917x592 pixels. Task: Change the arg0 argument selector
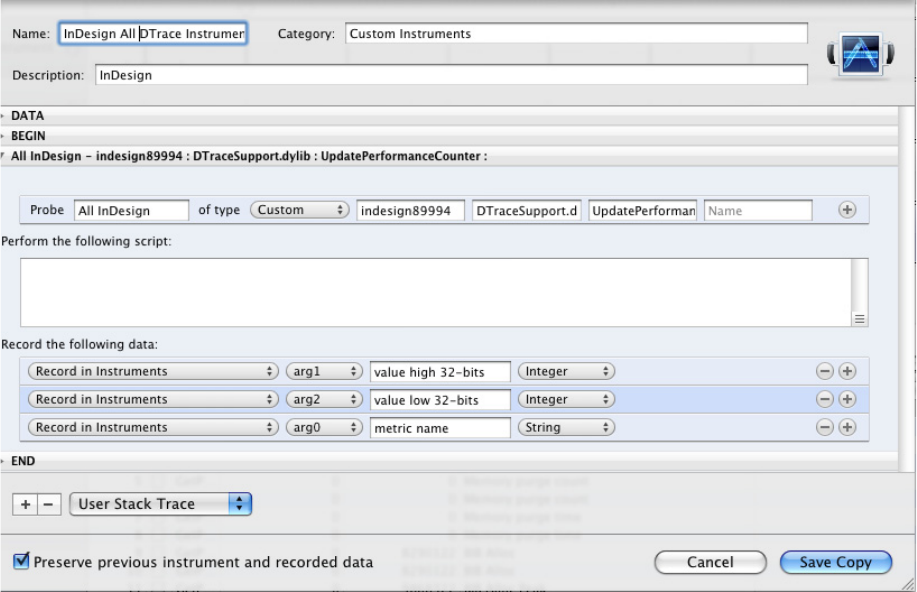point(324,427)
